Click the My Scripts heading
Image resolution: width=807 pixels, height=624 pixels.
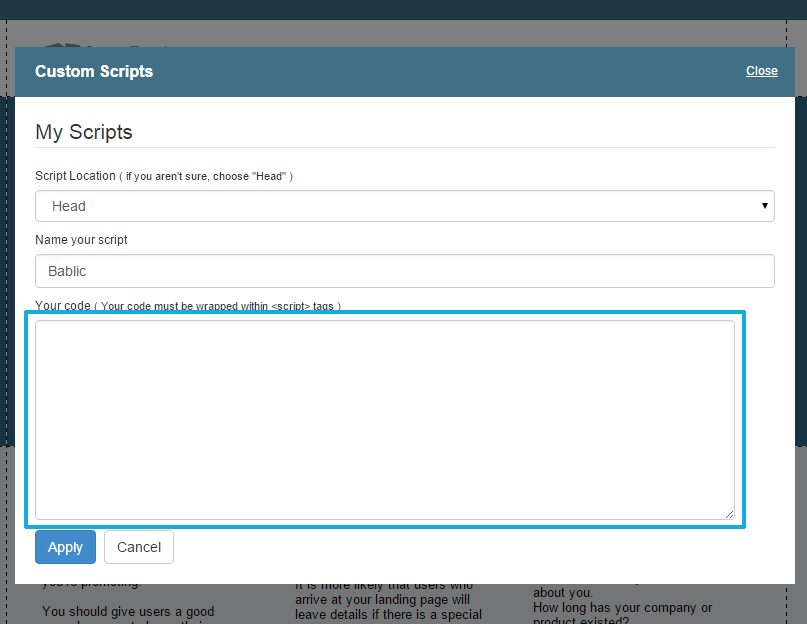(84, 132)
